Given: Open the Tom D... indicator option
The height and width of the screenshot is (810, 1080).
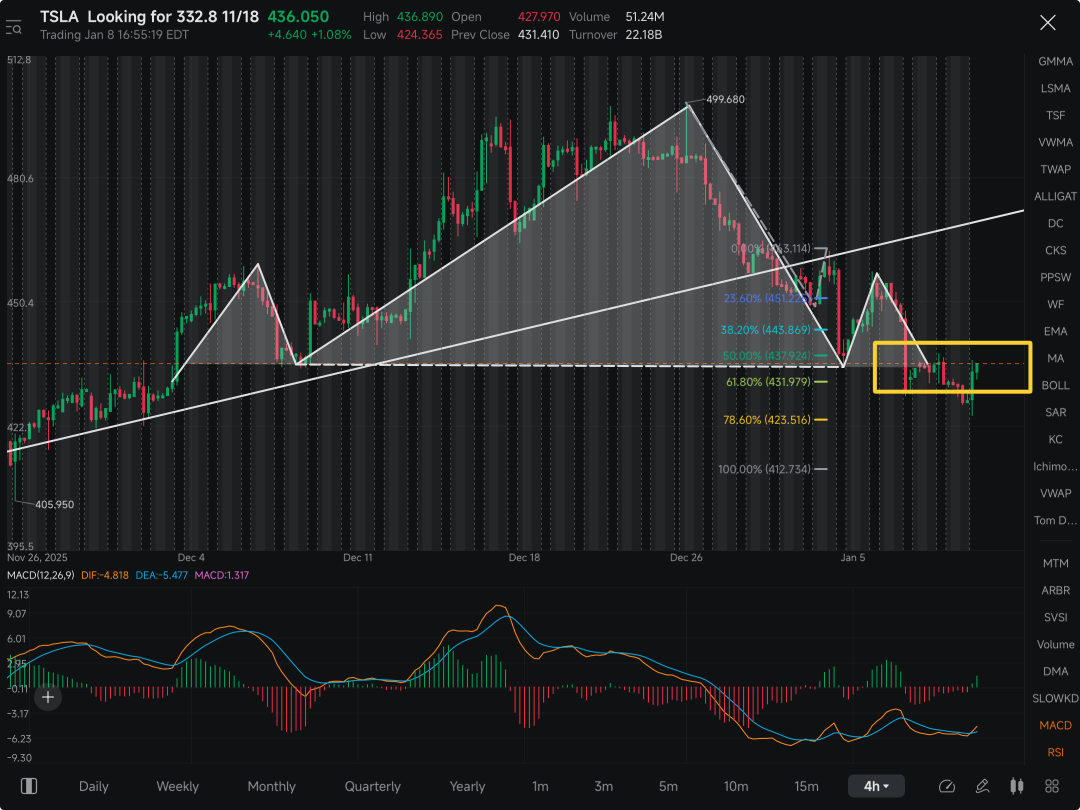Looking at the screenshot, I should tap(1055, 520).
